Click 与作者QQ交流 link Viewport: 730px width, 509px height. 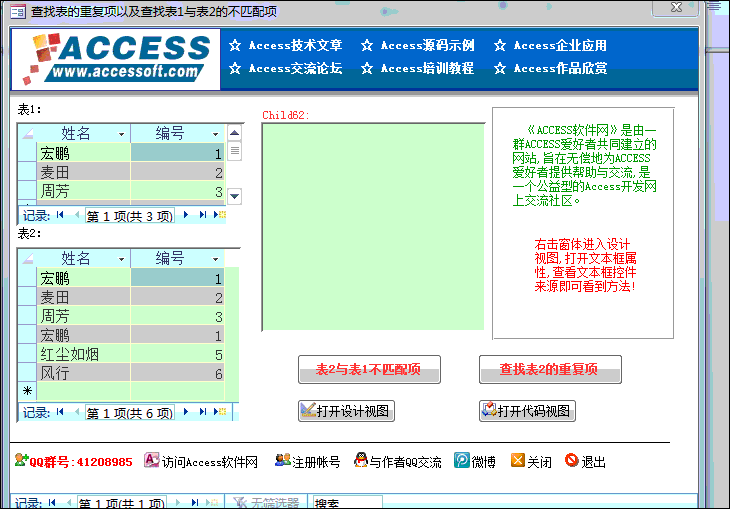(397, 461)
